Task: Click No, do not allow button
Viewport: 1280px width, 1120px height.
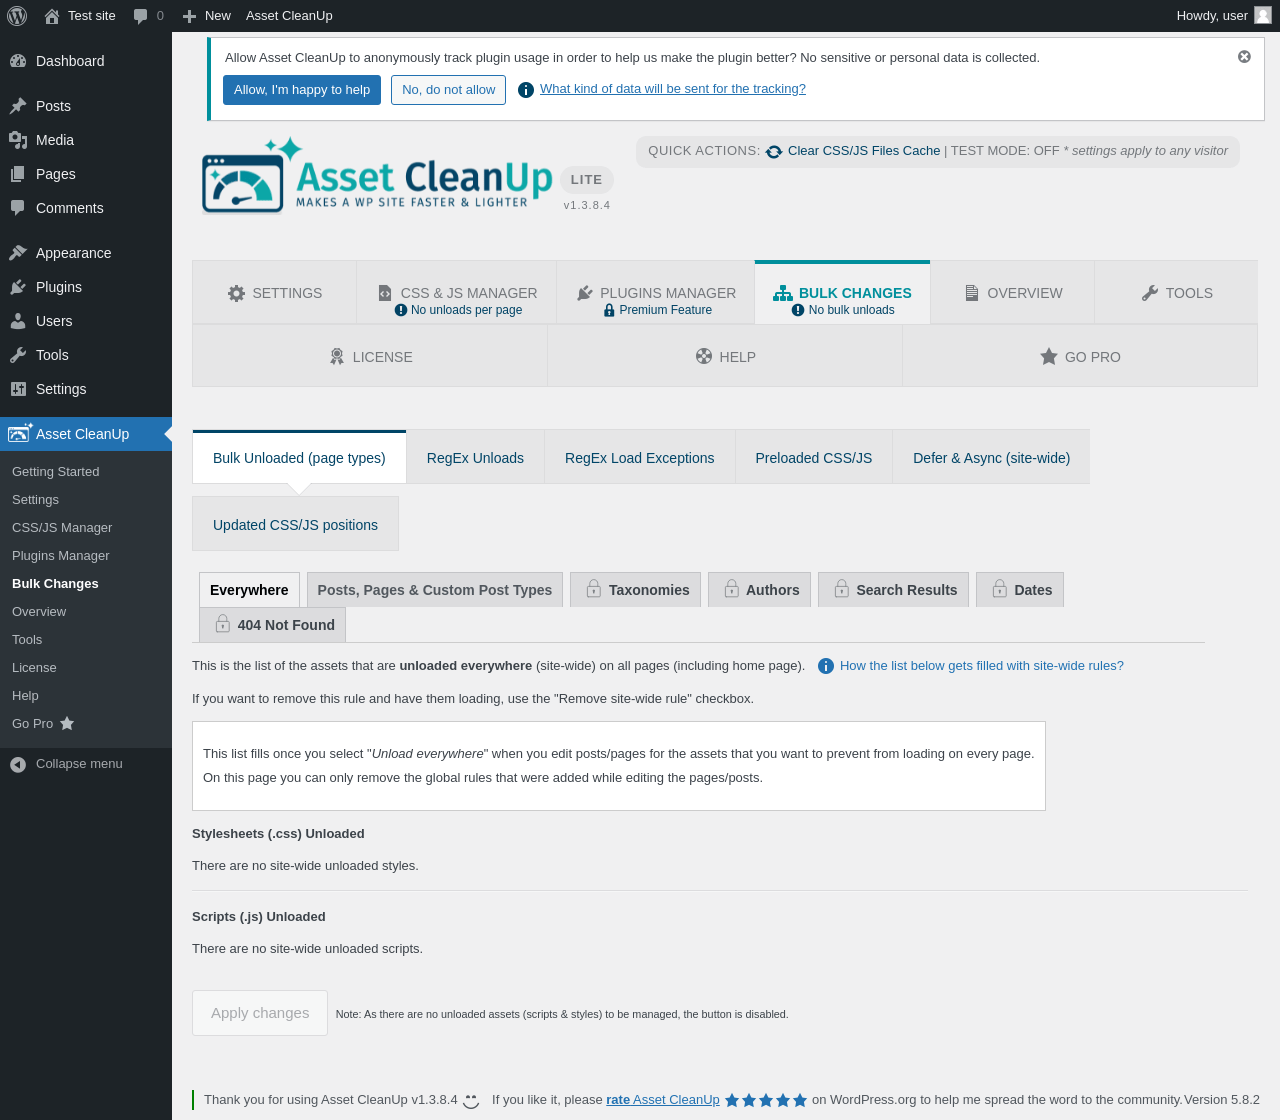Action: tap(448, 90)
